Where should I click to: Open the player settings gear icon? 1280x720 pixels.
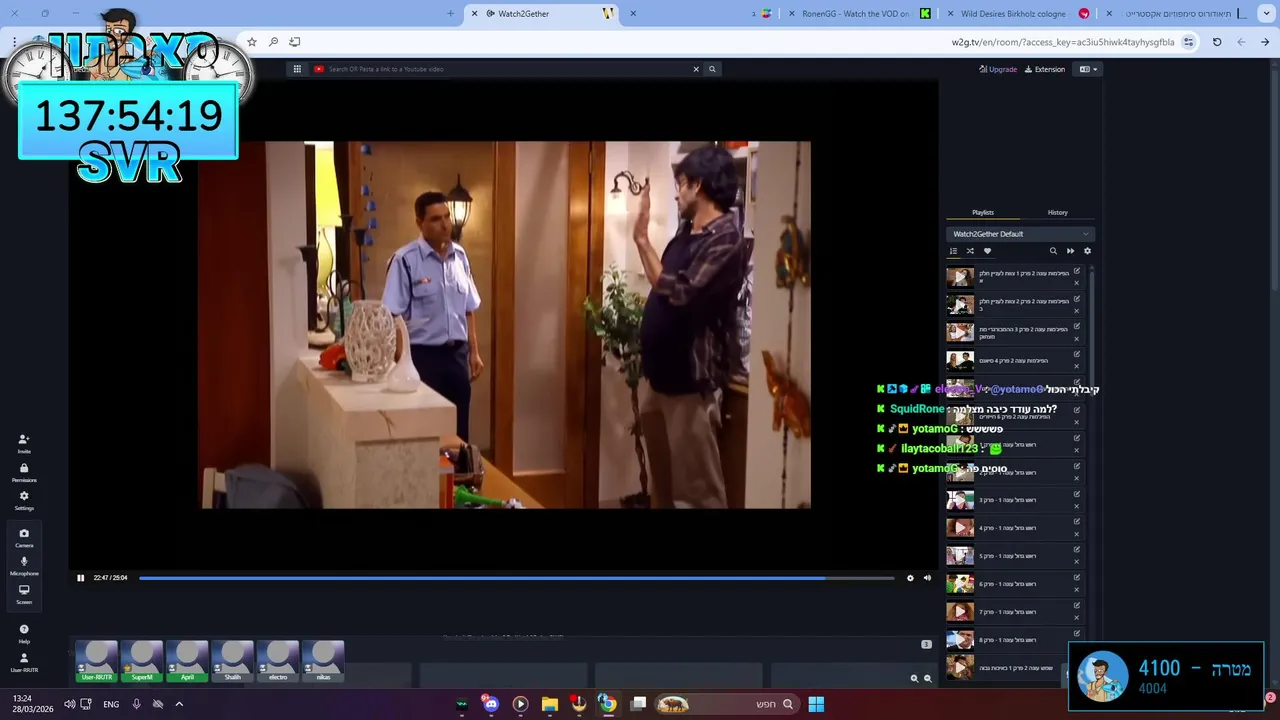(x=910, y=578)
